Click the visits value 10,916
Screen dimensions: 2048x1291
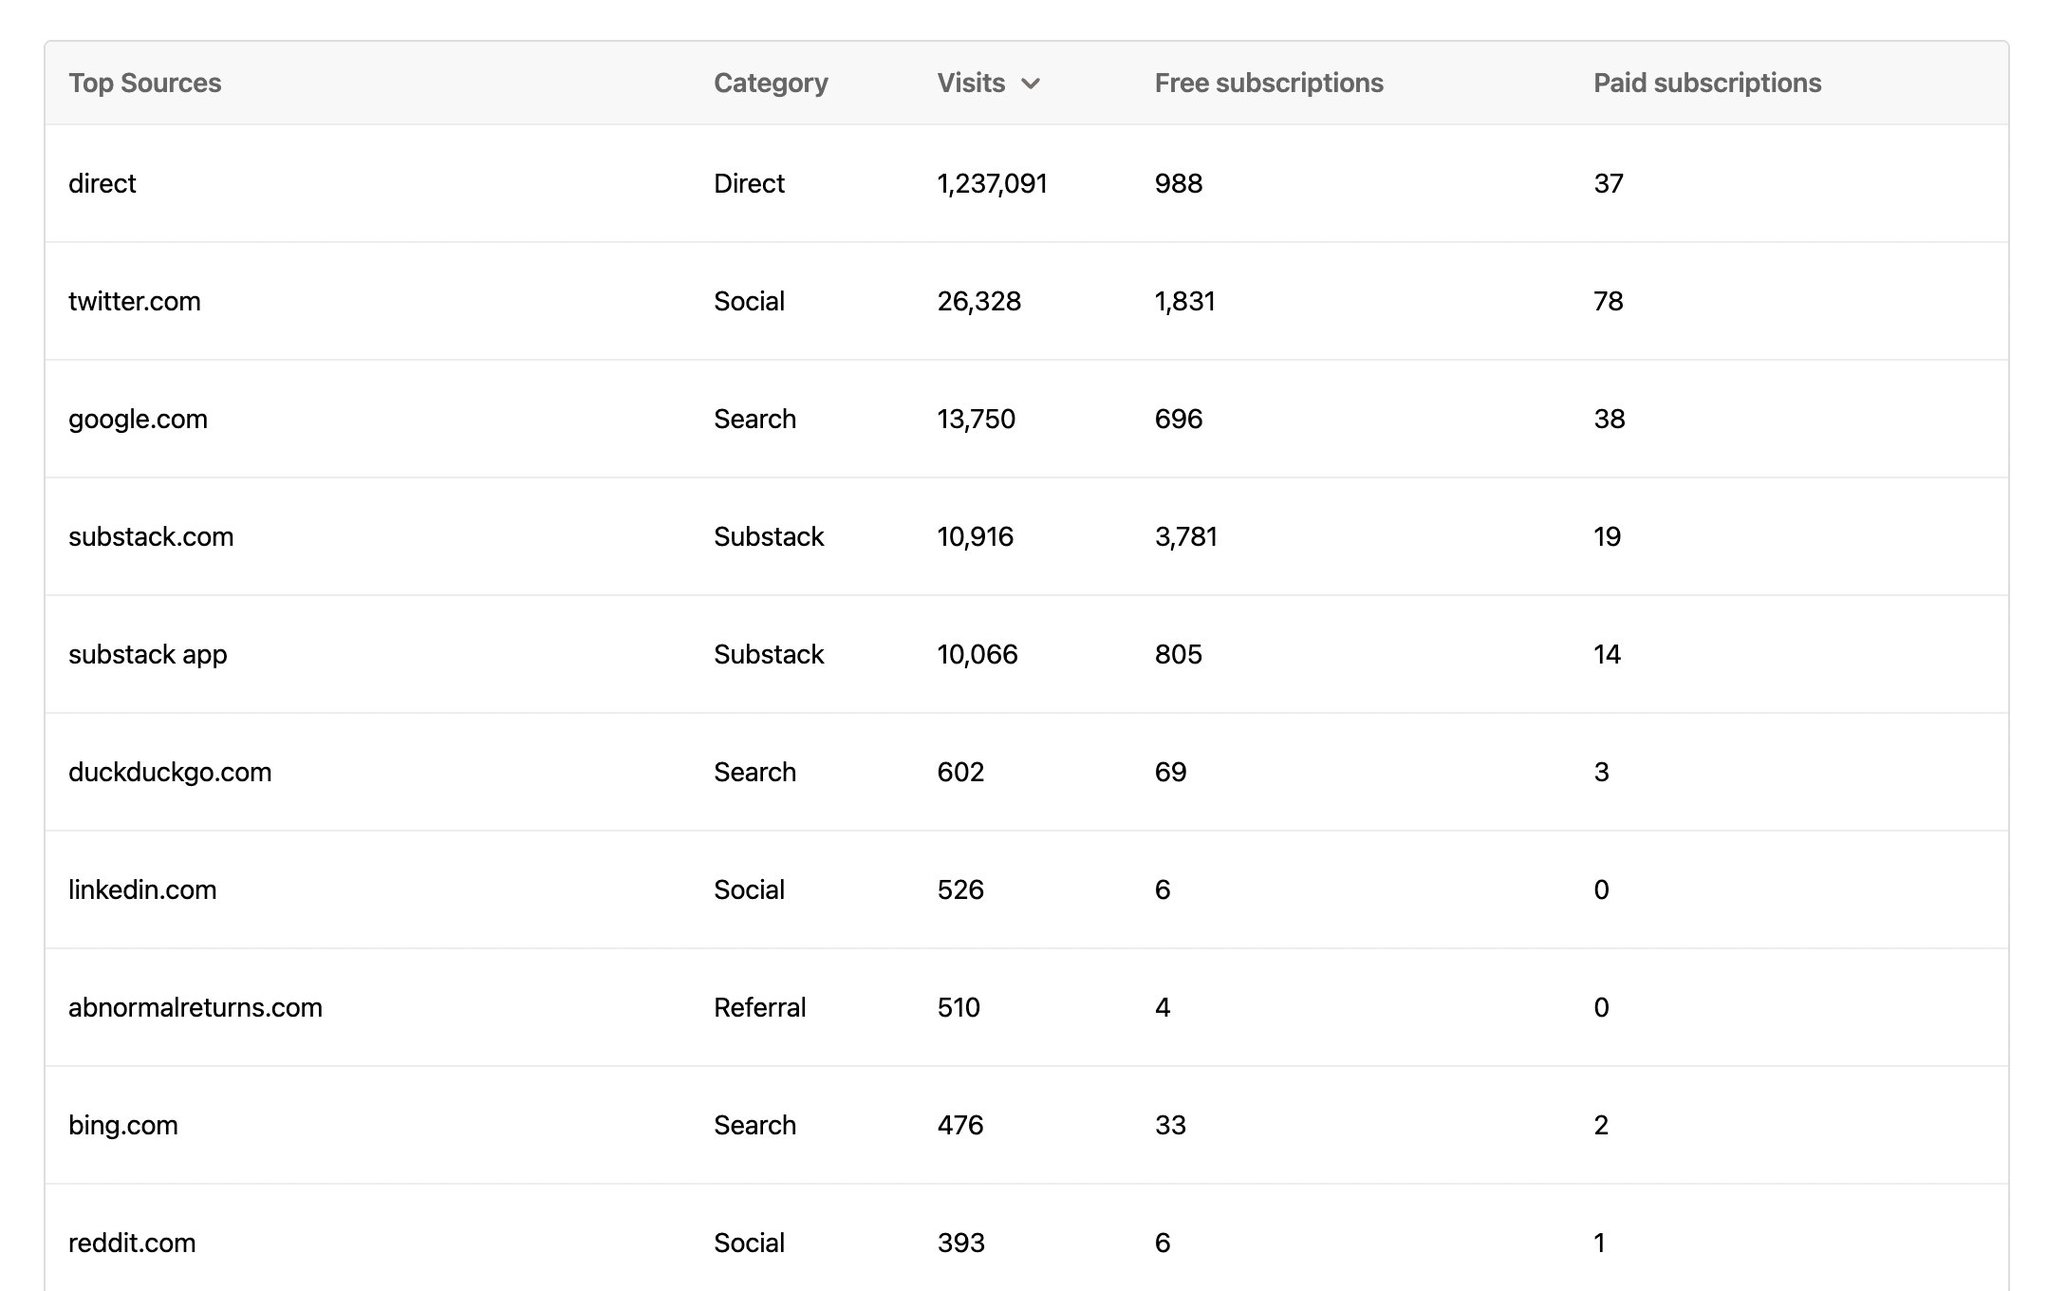point(975,538)
